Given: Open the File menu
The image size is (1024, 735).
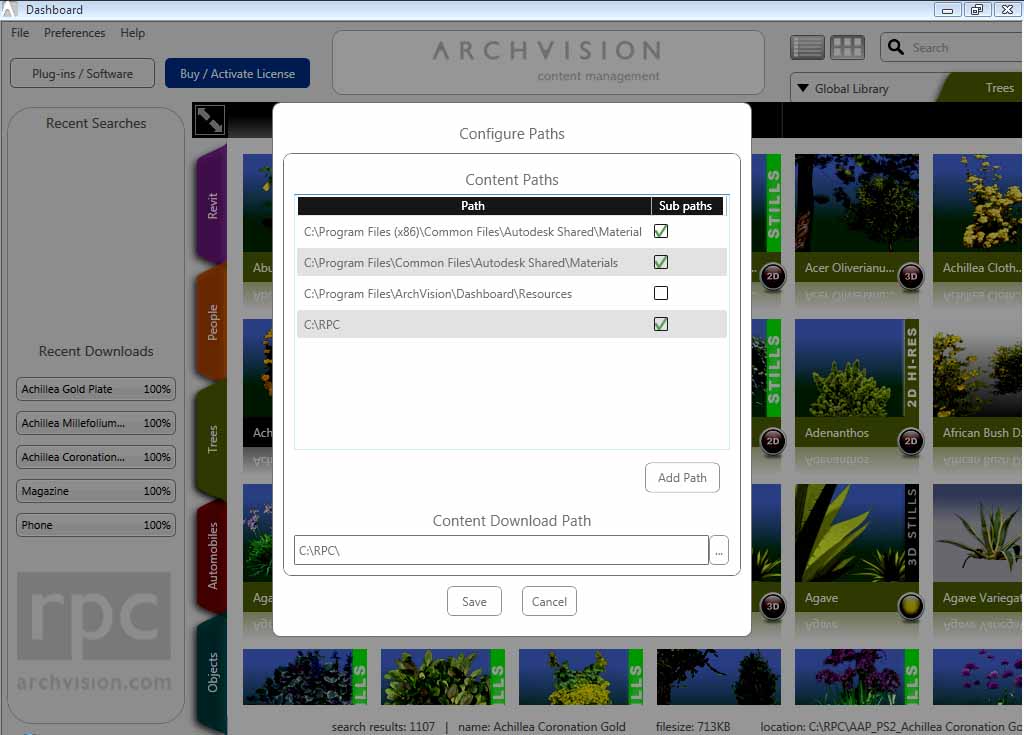Looking at the screenshot, I should pos(20,33).
